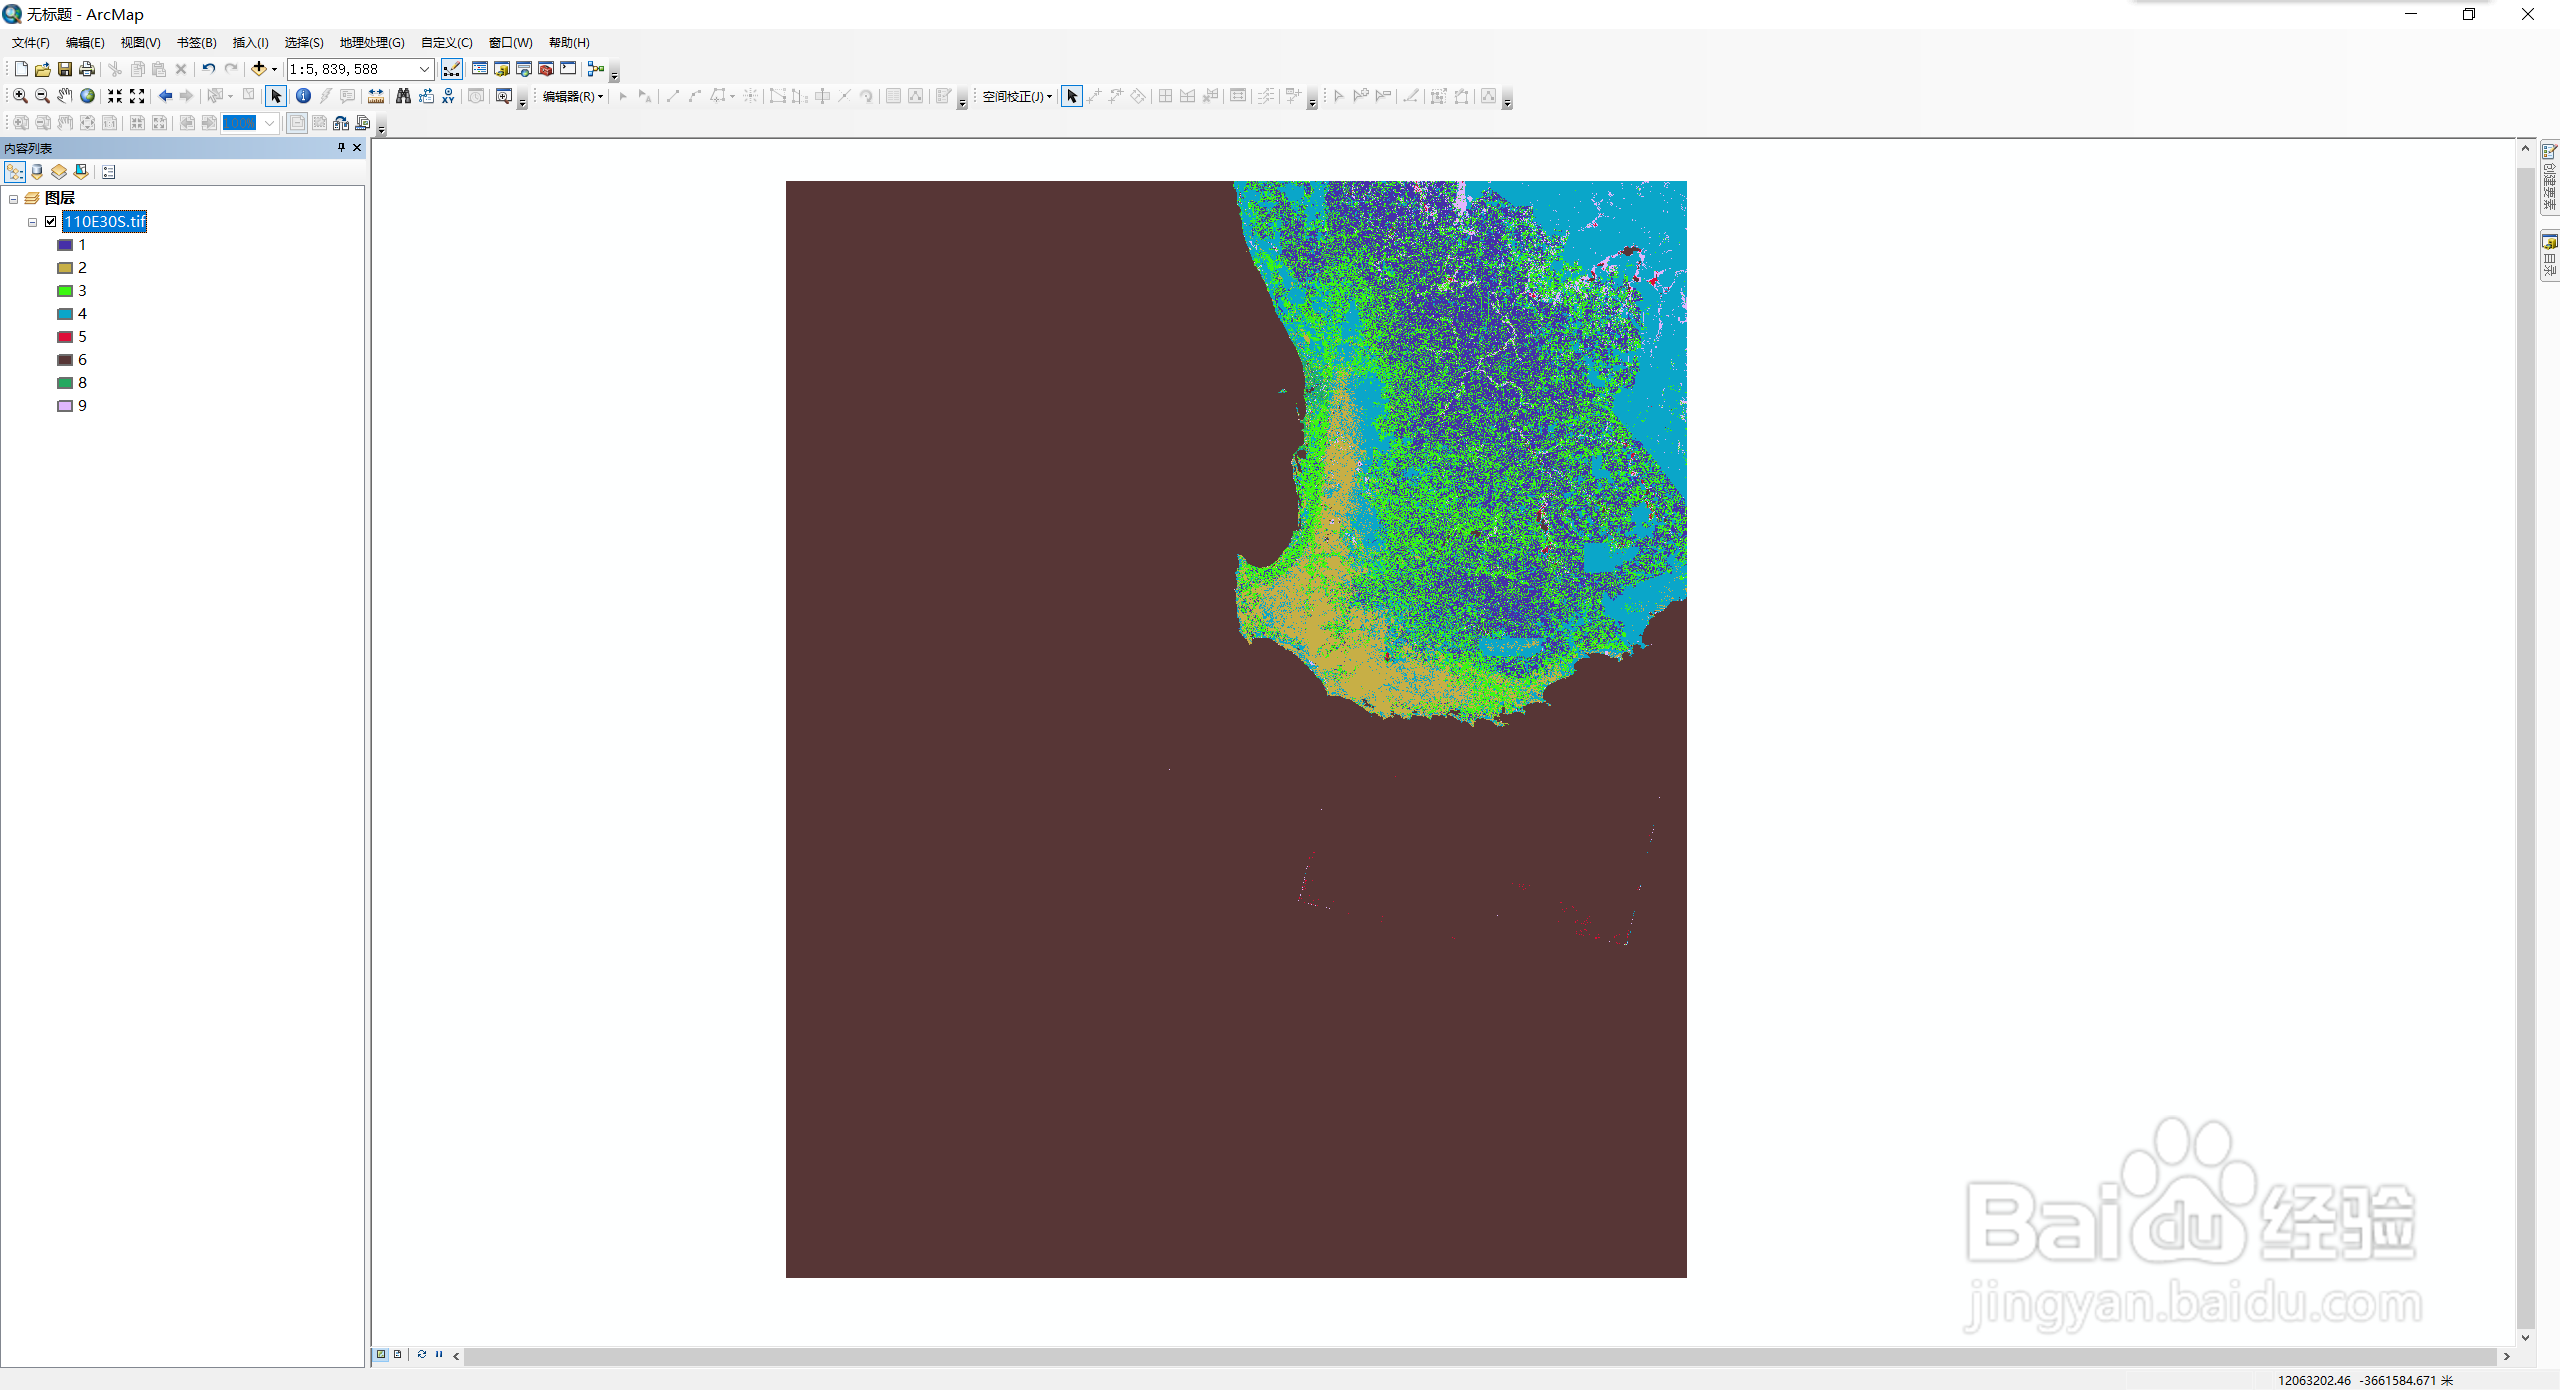Zoom to full extent globe

pos(87,96)
